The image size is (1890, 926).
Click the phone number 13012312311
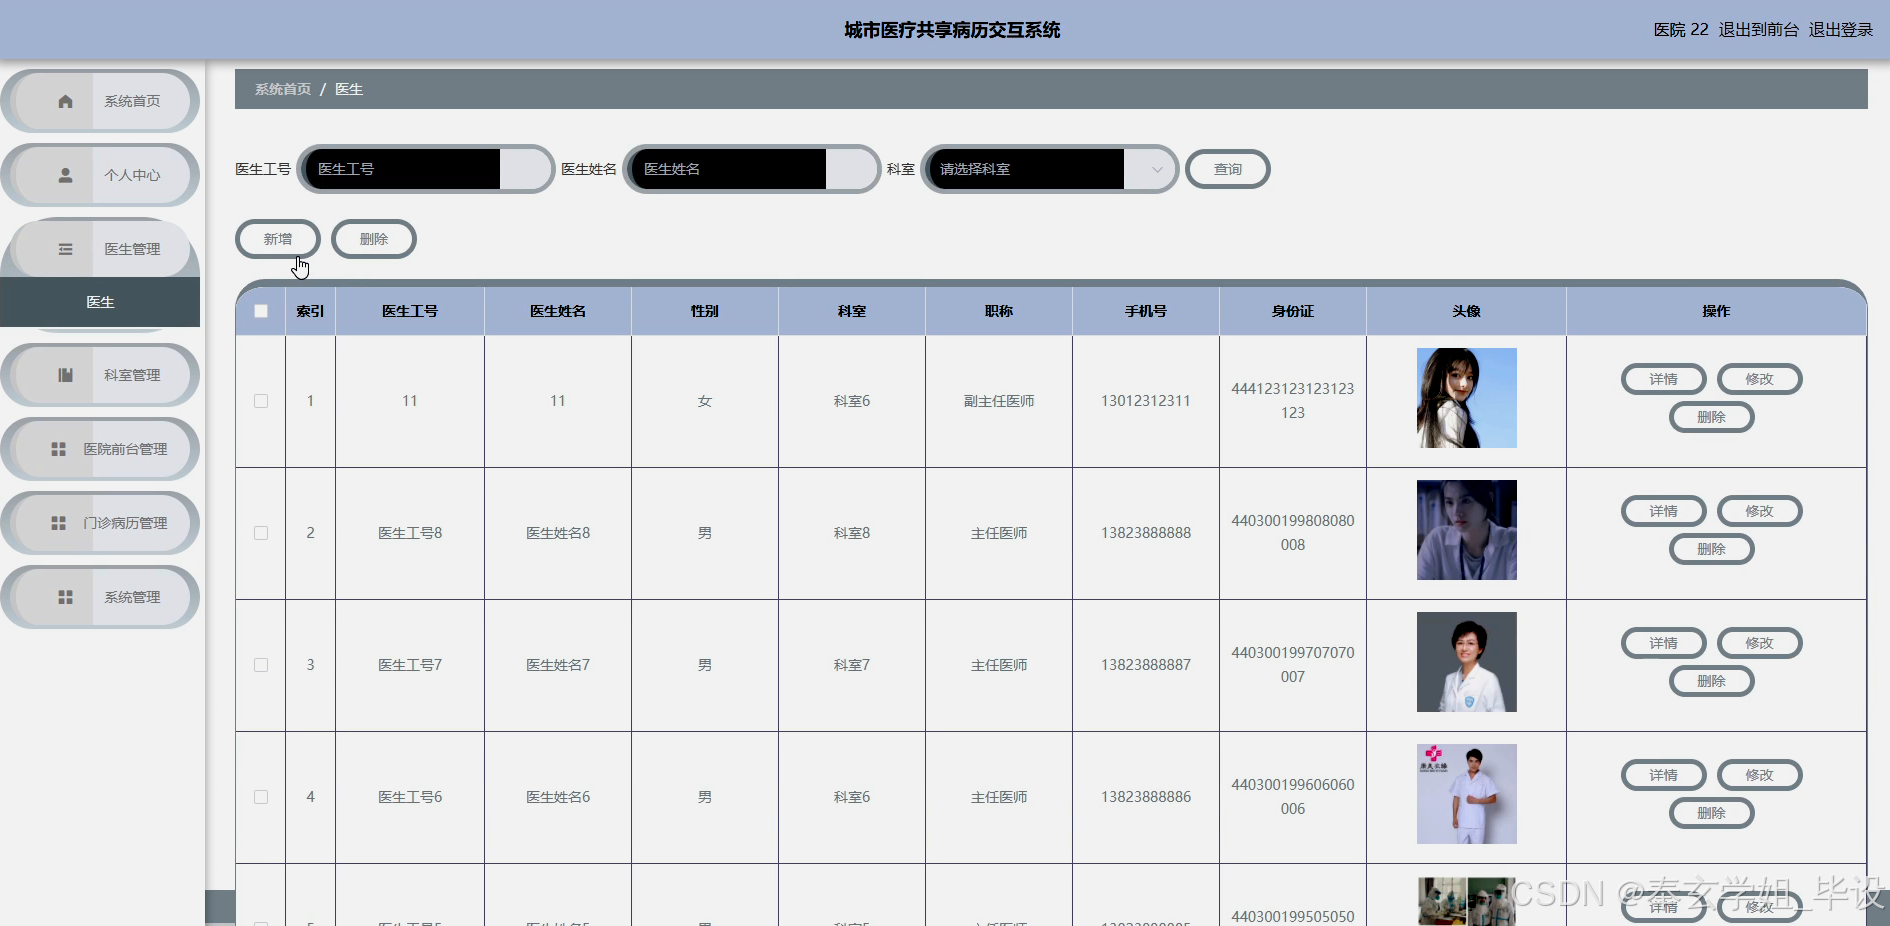[1146, 401]
